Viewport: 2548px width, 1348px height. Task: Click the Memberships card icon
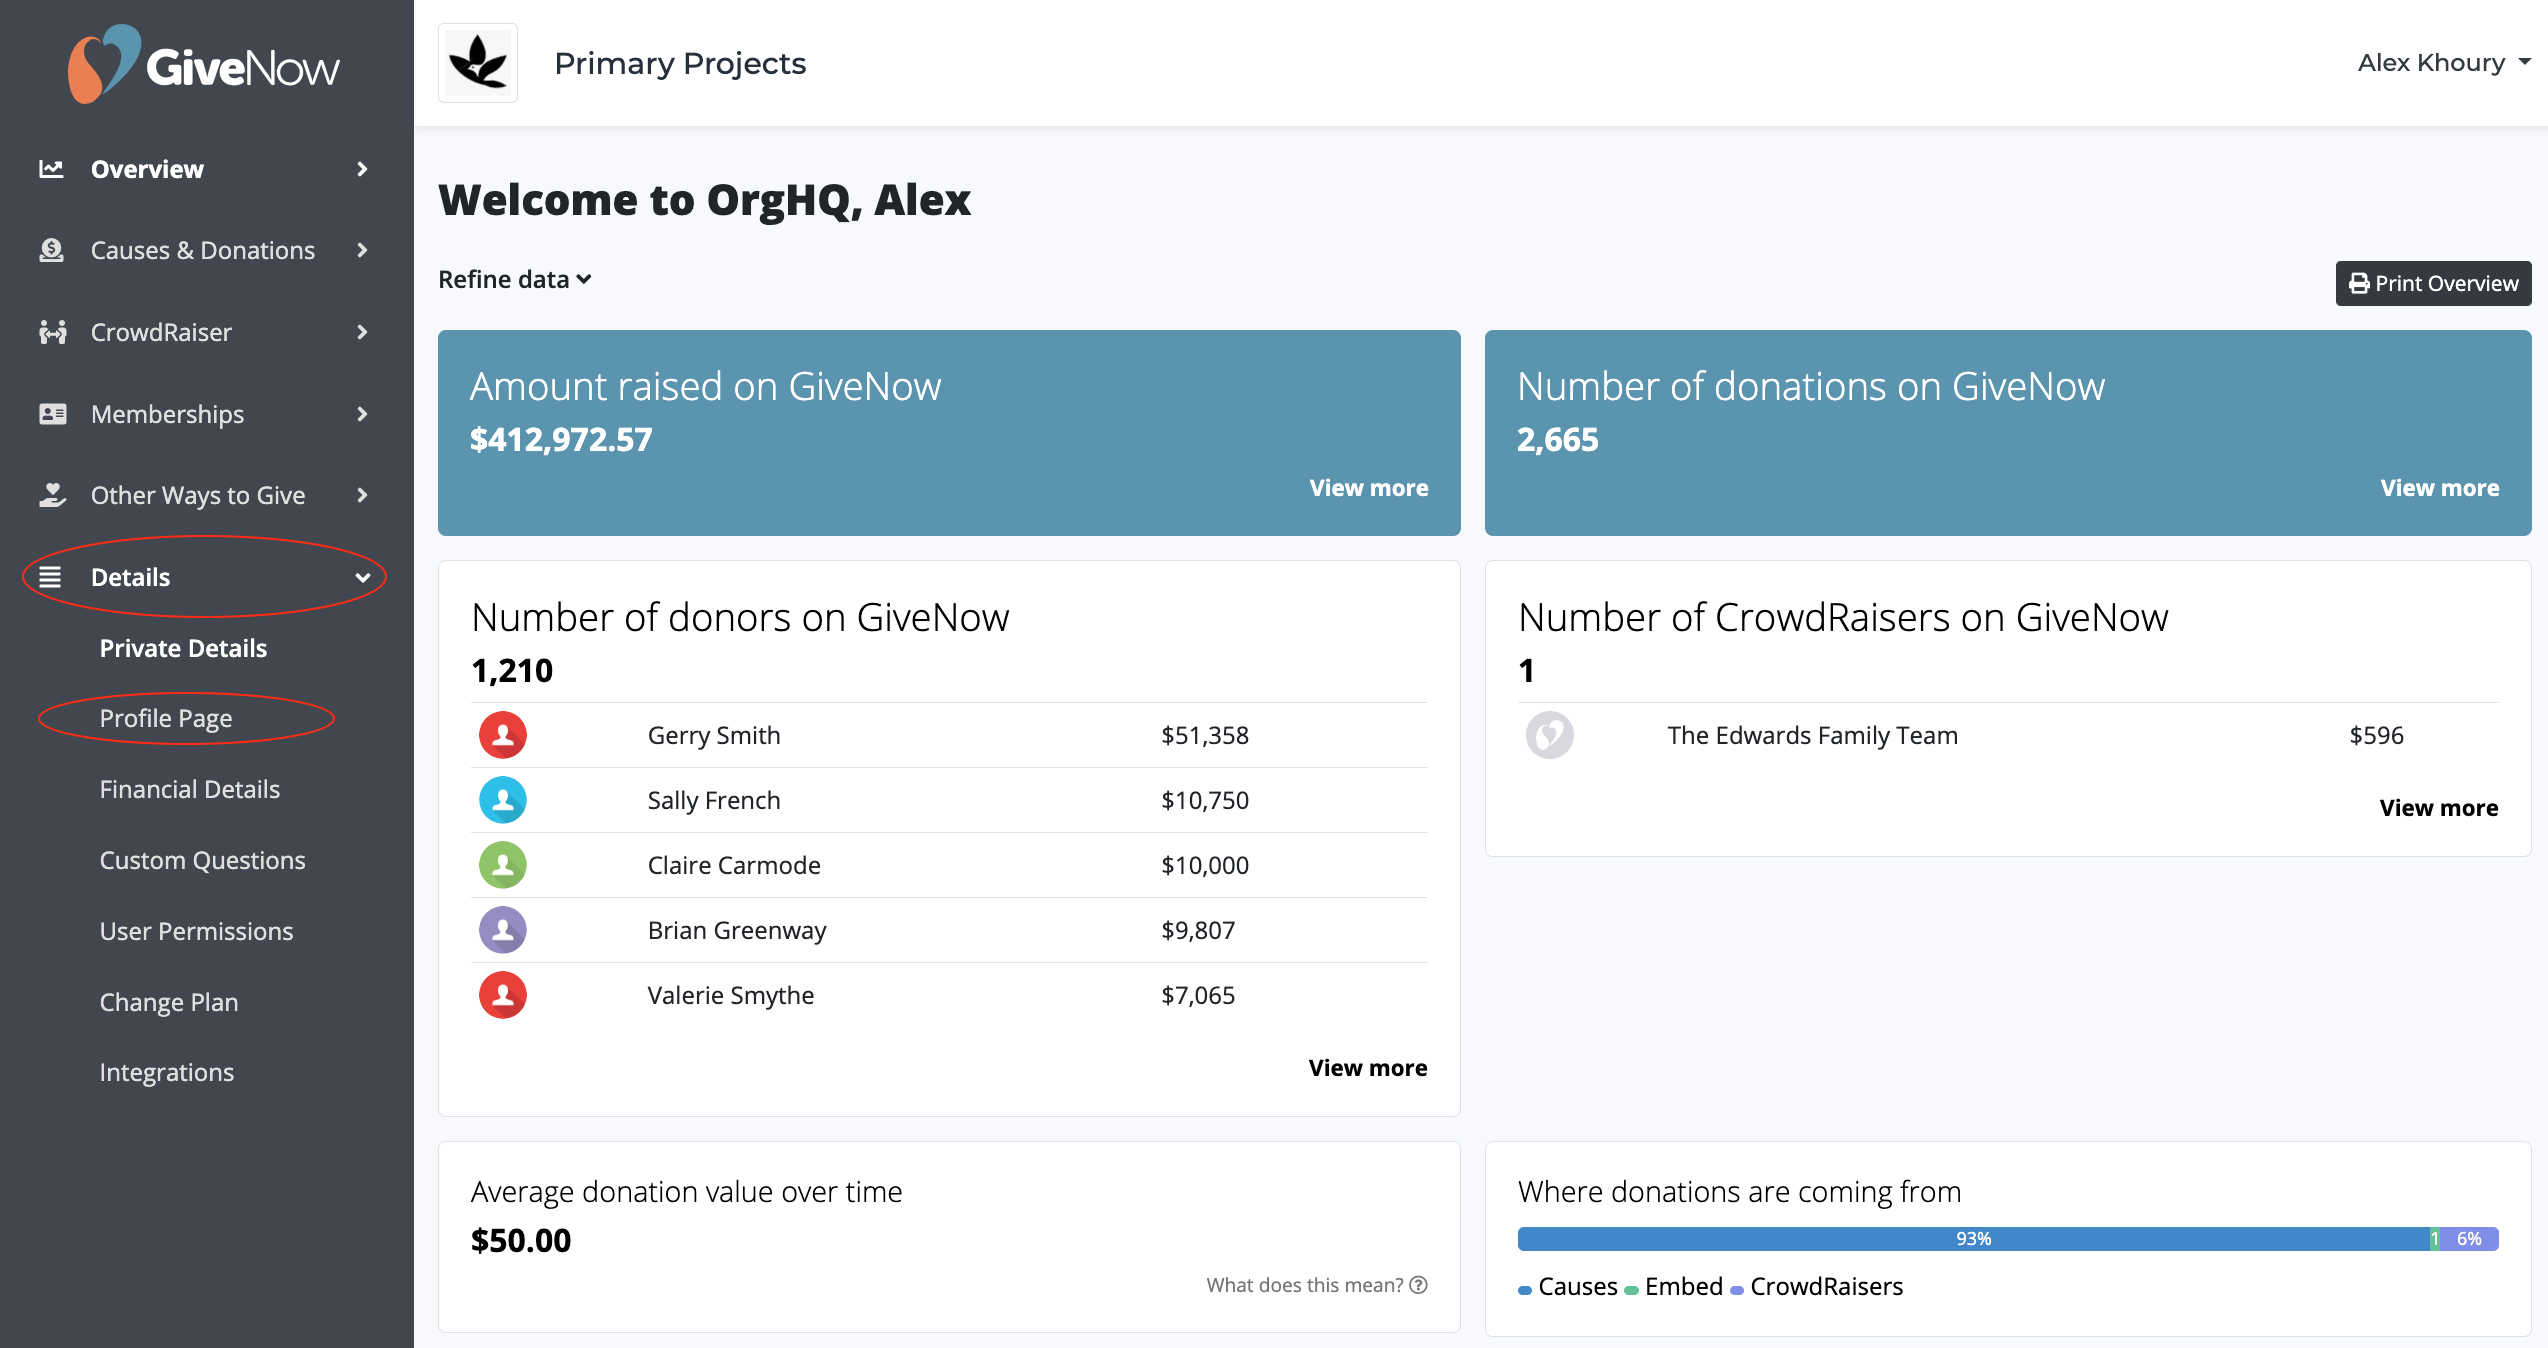[x=52, y=414]
